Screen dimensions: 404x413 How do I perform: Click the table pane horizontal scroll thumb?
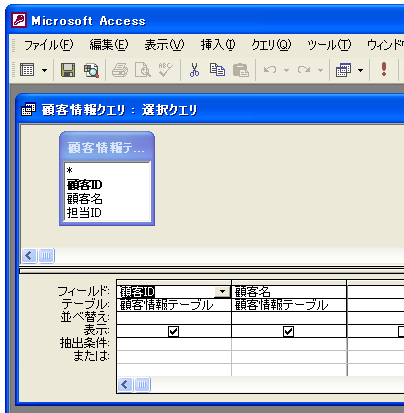click(46, 256)
